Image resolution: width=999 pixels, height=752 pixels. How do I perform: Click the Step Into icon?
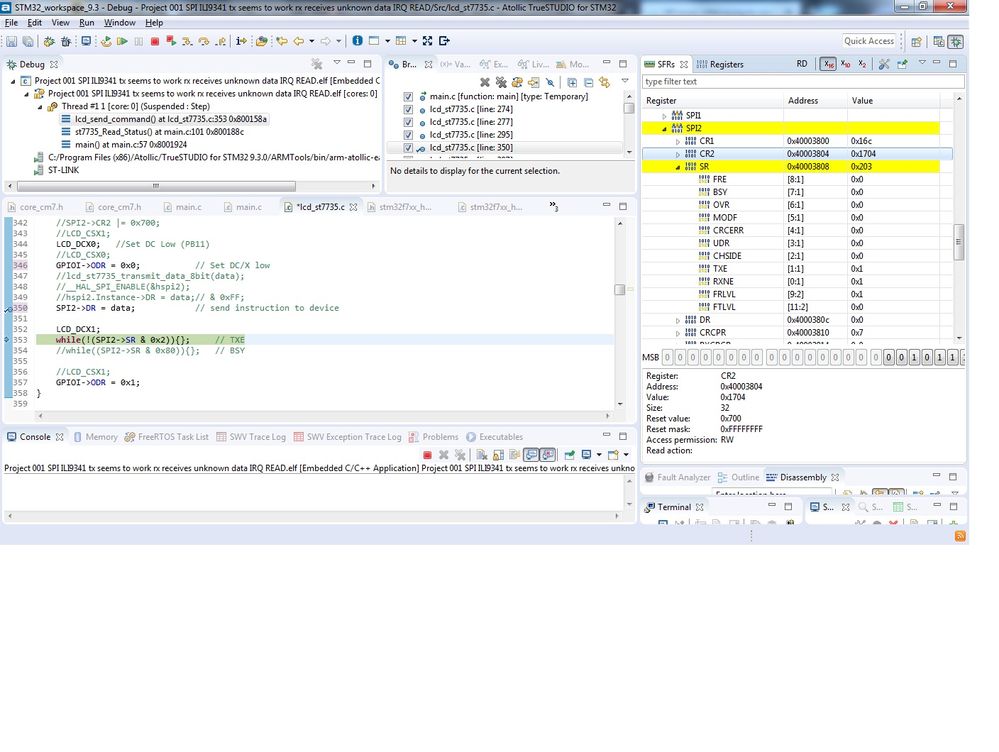click(x=187, y=41)
